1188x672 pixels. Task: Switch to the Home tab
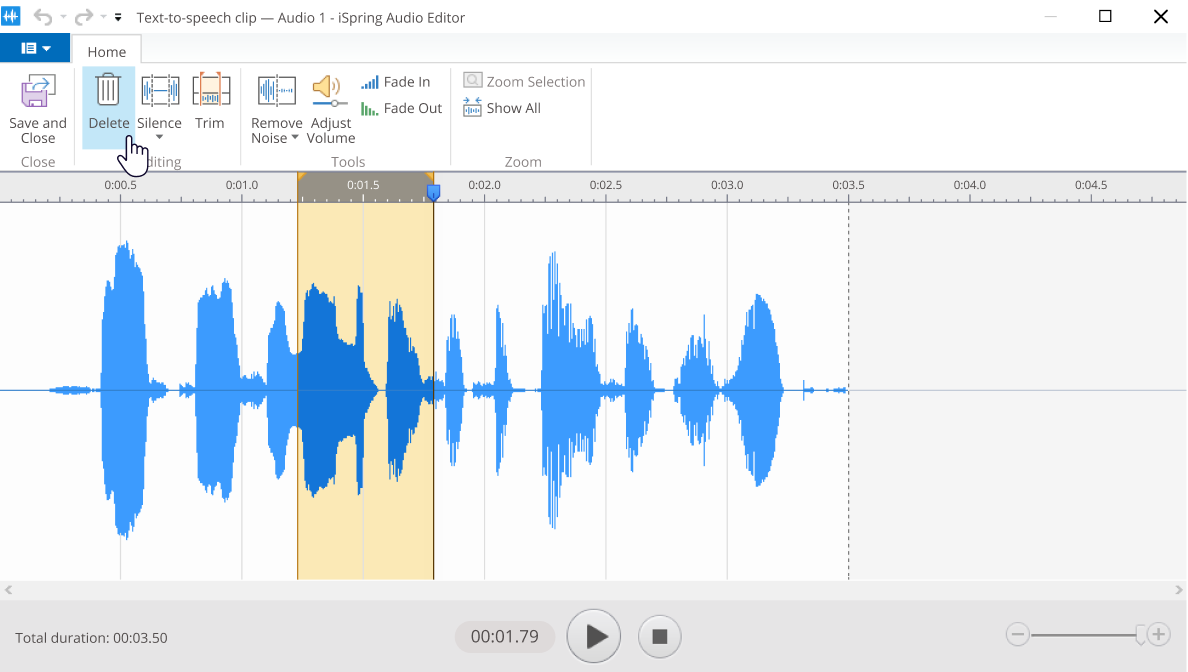coord(106,49)
